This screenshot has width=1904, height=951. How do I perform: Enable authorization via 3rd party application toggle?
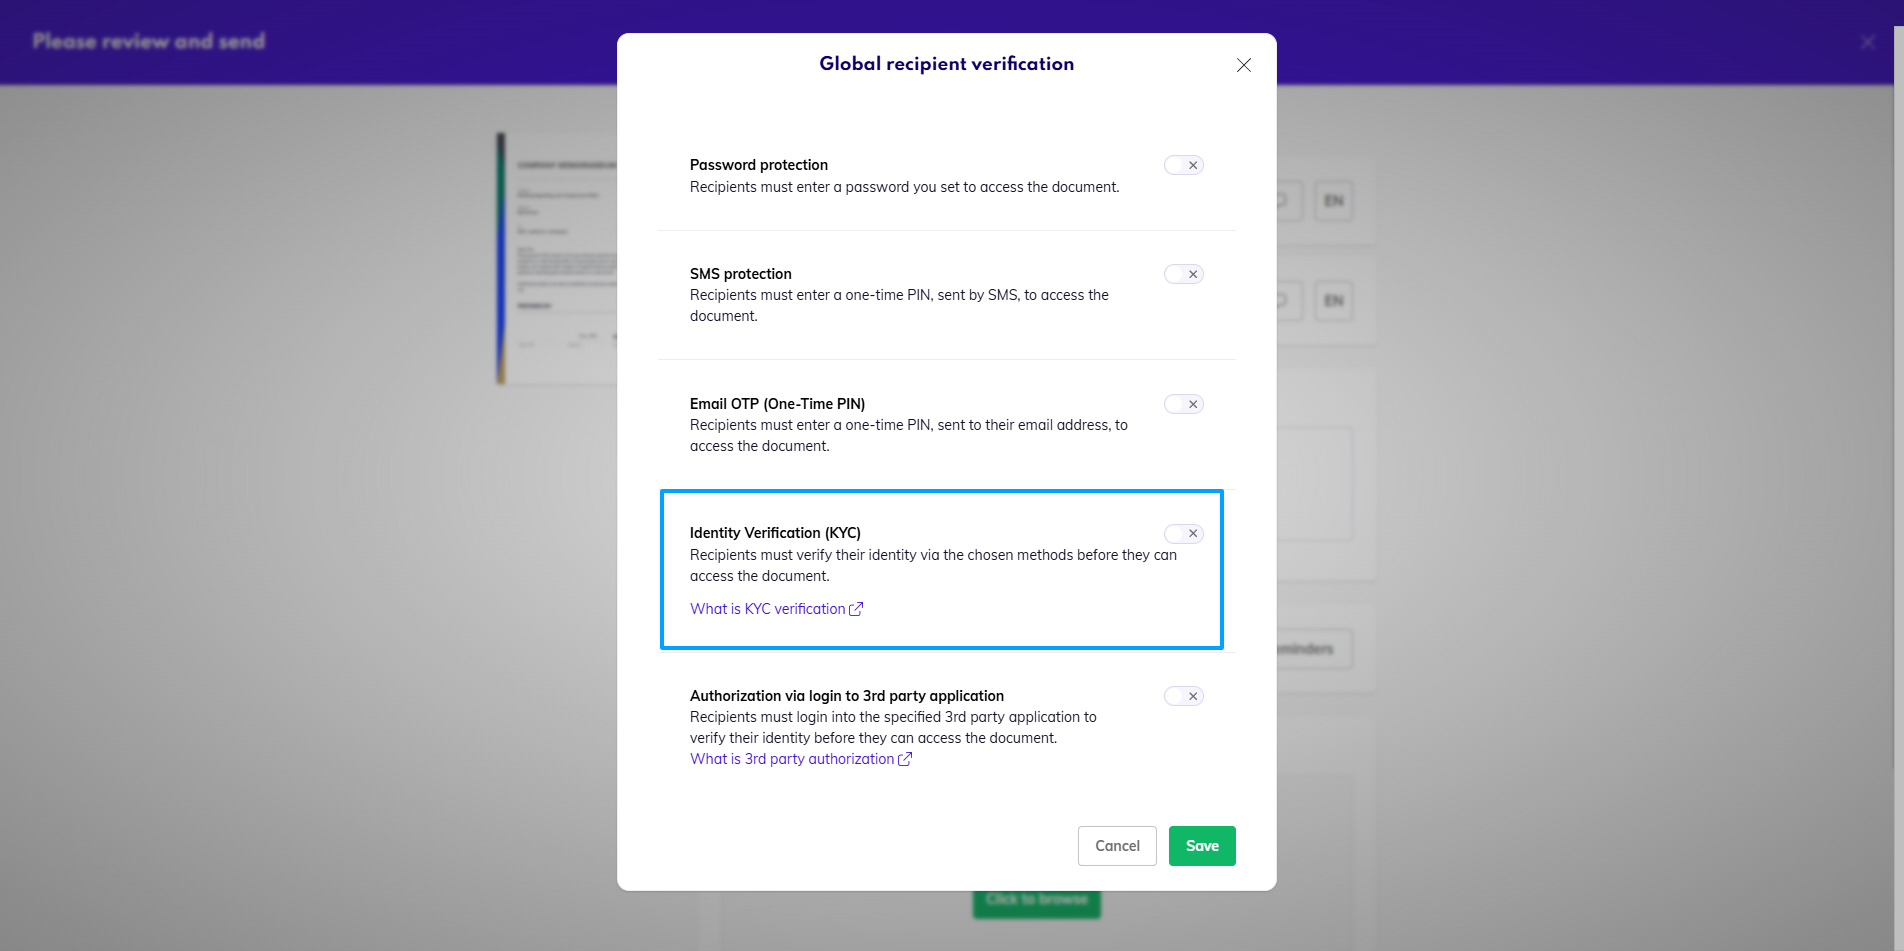click(x=1183, y=696)
